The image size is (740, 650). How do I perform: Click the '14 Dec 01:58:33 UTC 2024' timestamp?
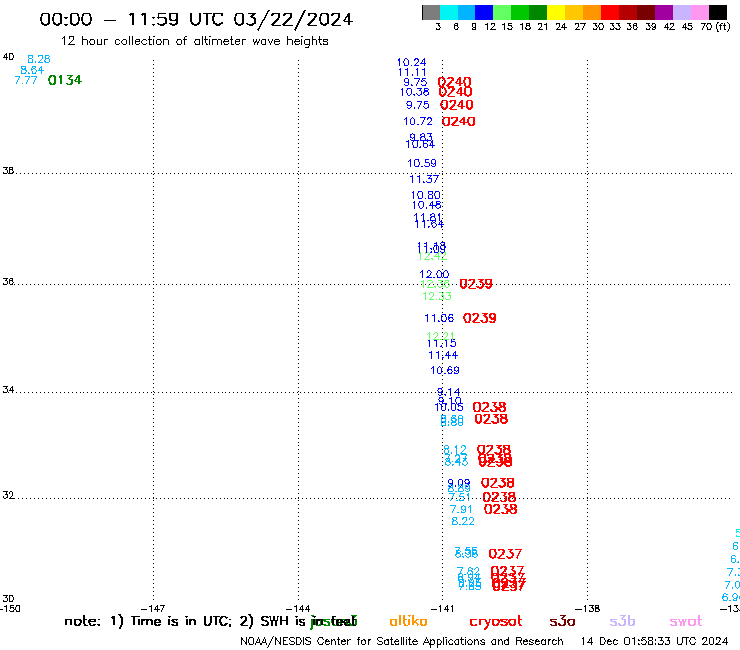pyautogui.click(x=655, y=642)
